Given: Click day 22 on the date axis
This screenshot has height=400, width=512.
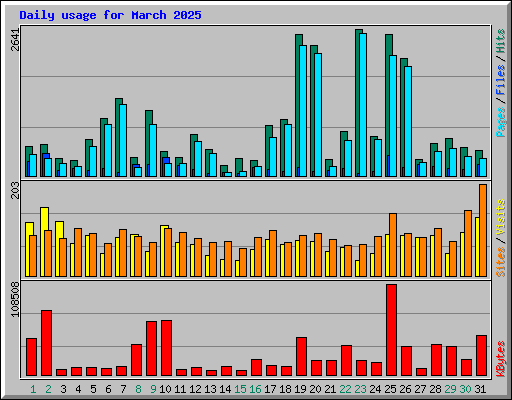Looking at the screenshot, I should coord(345,389).
